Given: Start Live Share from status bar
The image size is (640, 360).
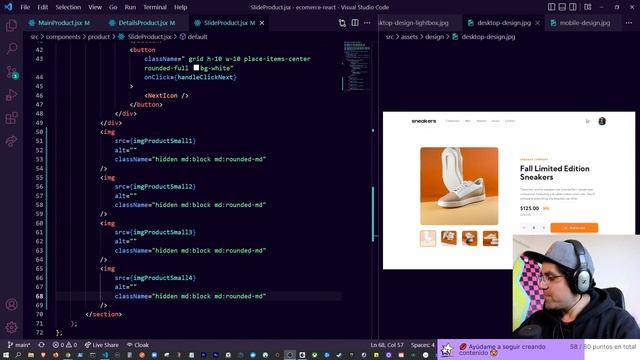Looking at the screenshot, I should click(x=102, y=345).
